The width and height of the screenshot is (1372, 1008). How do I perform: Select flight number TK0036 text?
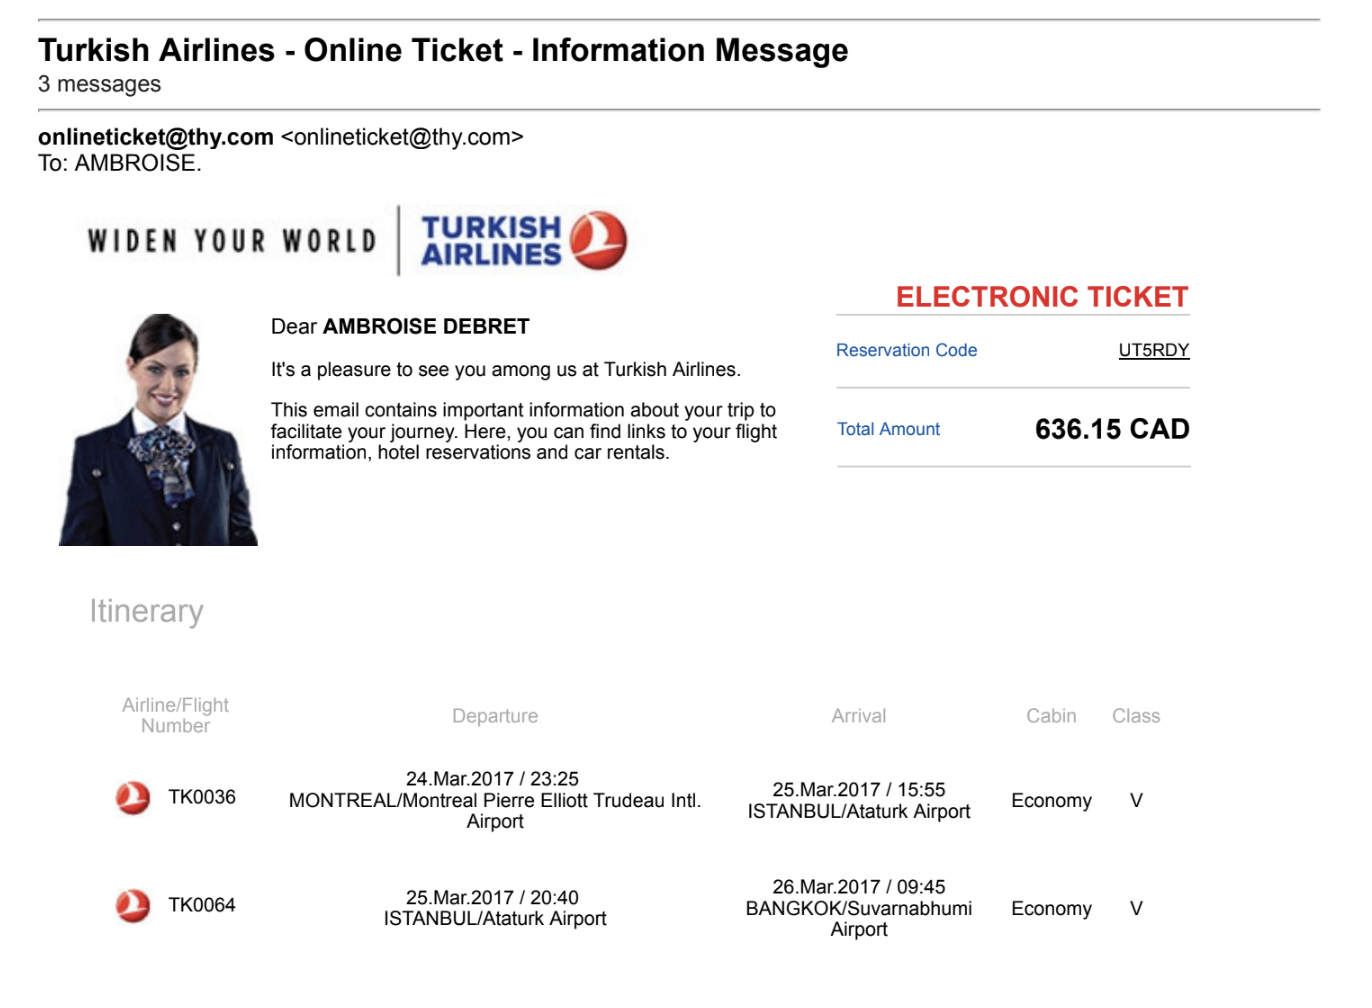click(202, 797)
